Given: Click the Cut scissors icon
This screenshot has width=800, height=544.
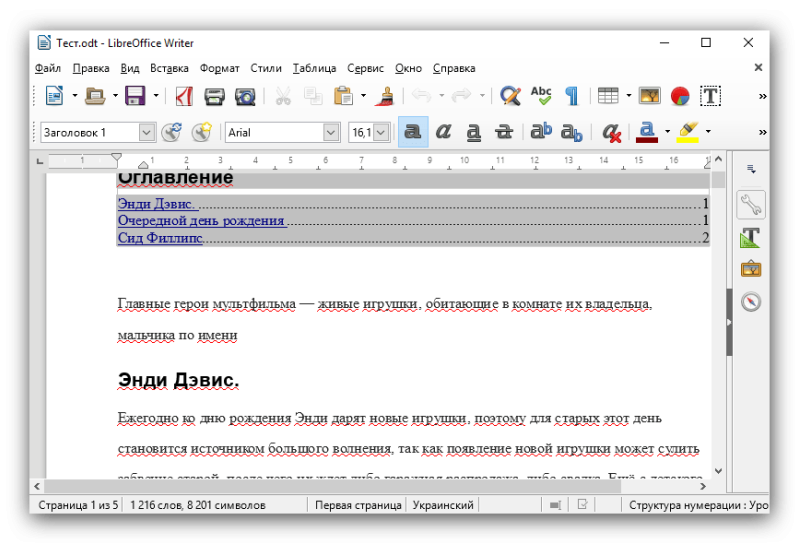Looking at the screenshot, I should pyautogui.click(x=283, y=96).
